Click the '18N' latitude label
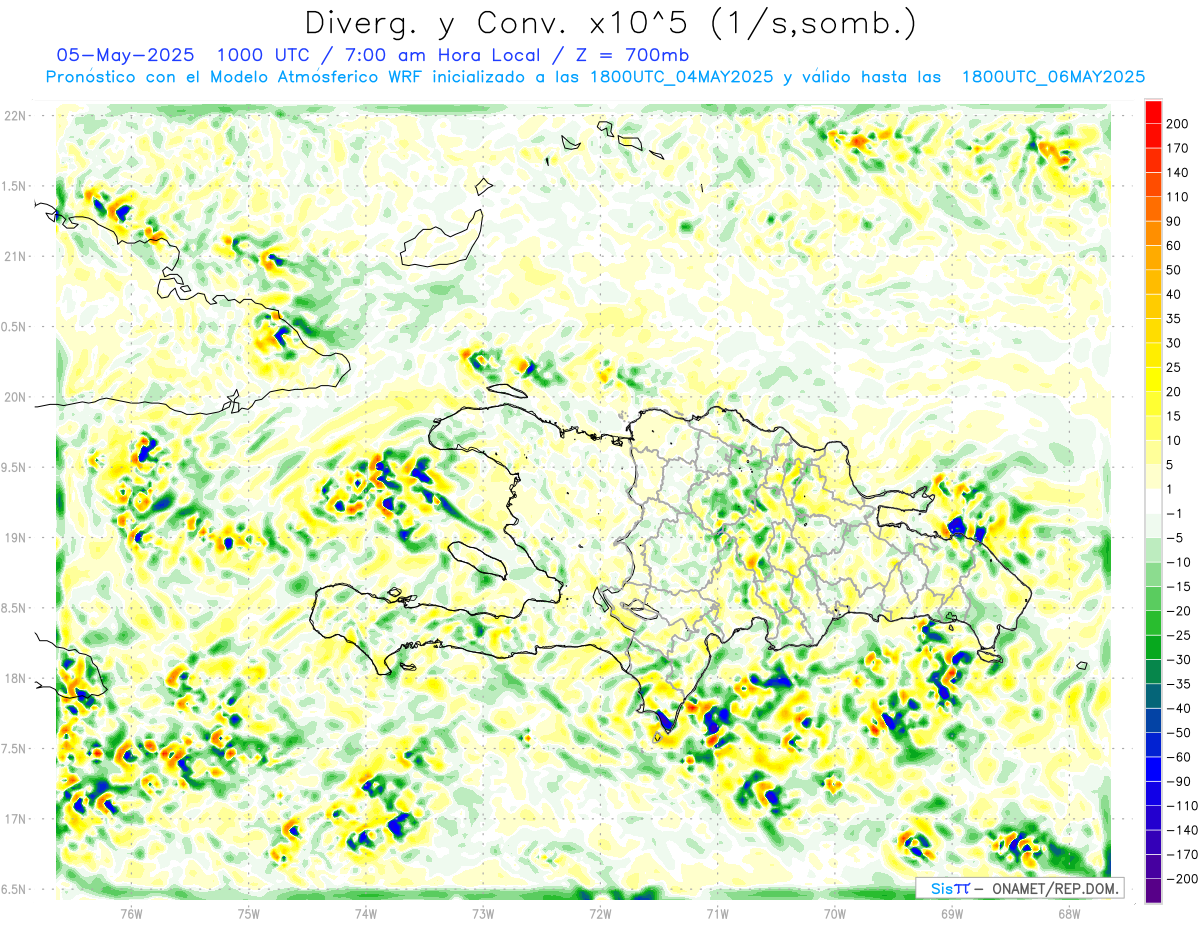The height and width of the screenshot is (927, 1200). coord(15,679)
